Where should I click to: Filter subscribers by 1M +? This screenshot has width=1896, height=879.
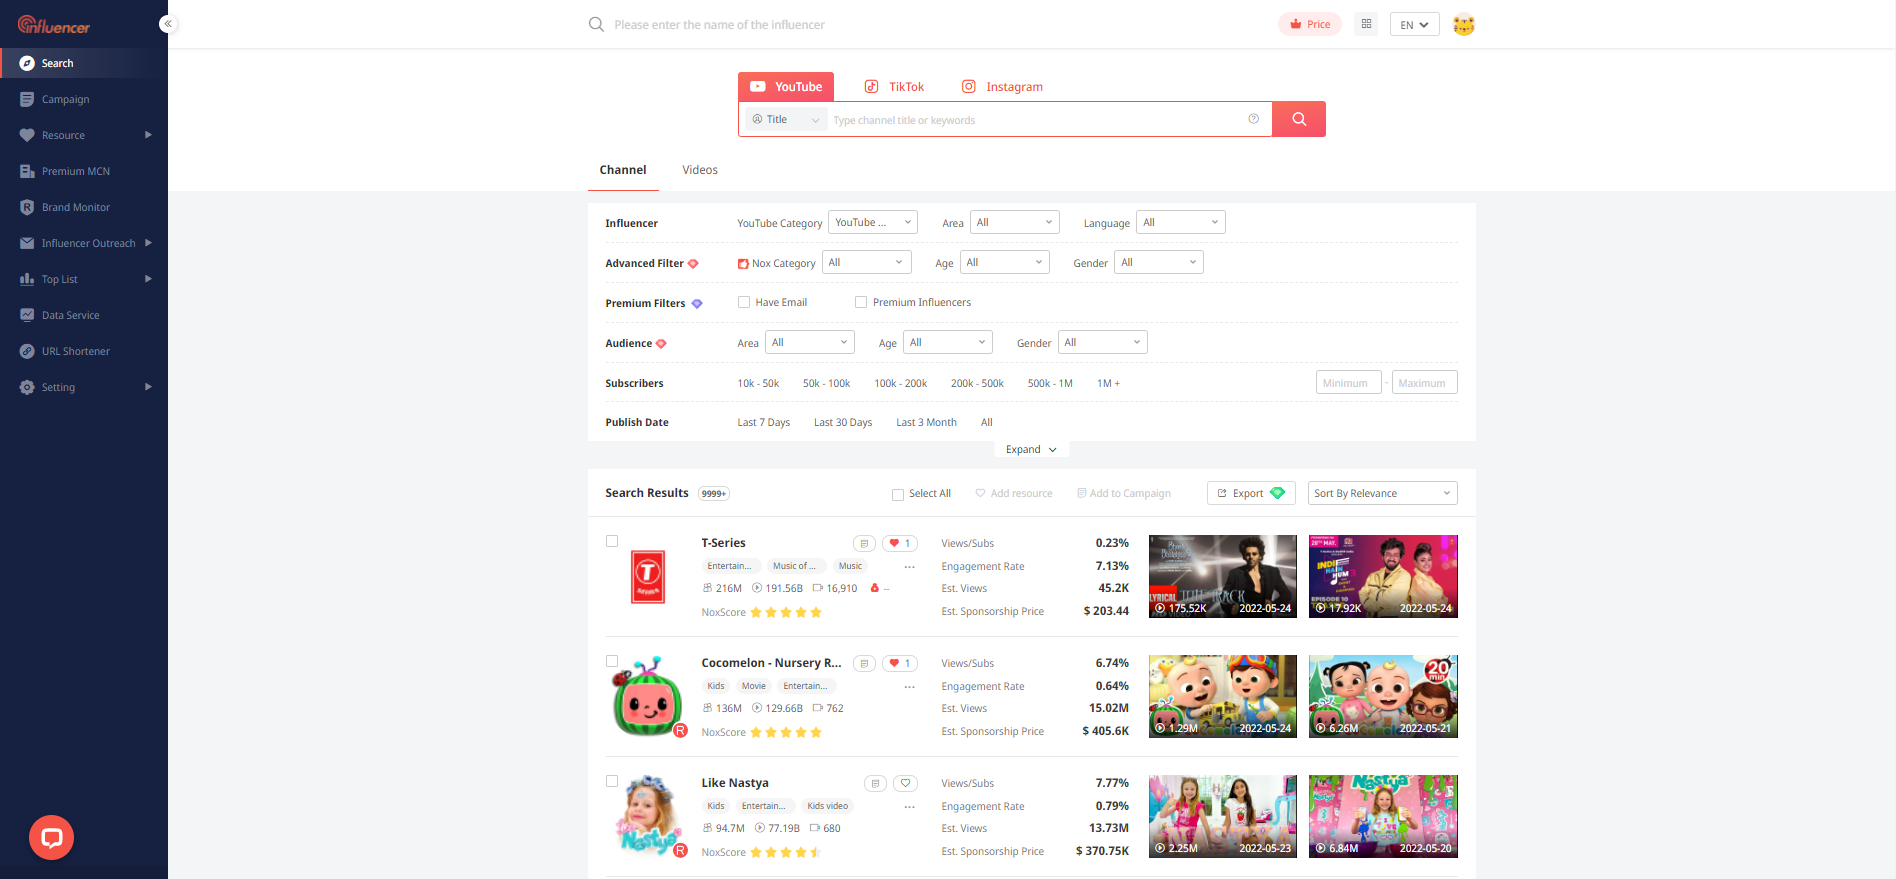(1108, 383)
